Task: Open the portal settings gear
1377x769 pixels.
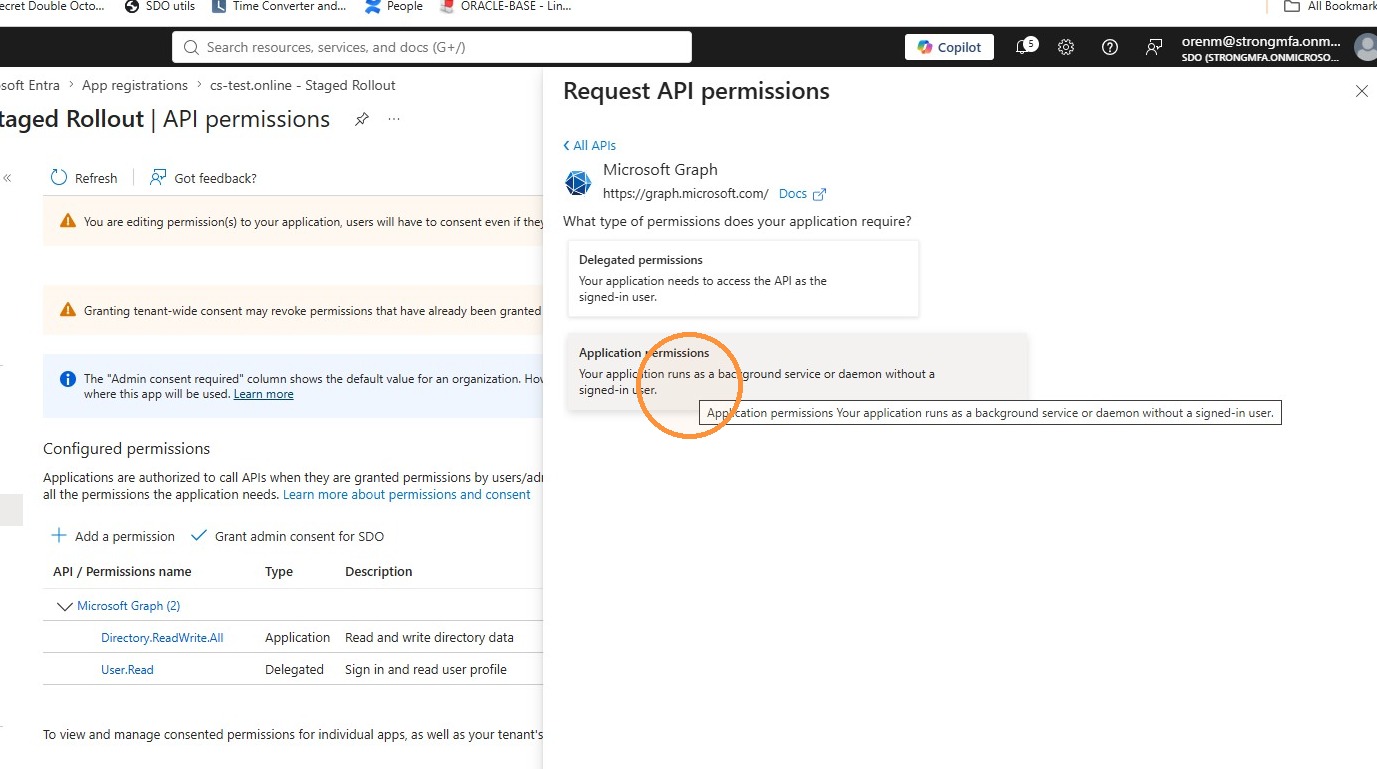Action: [x=1066, y=47]
